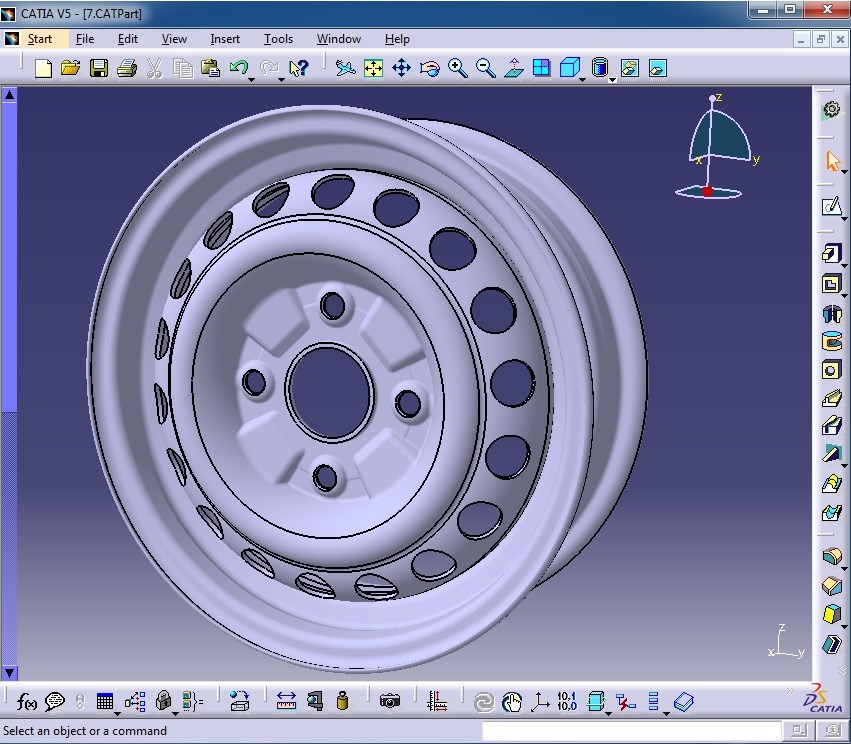Open the Sketcher tool
The height and width of the screenshot is (744, 851).
pos(832,207)
